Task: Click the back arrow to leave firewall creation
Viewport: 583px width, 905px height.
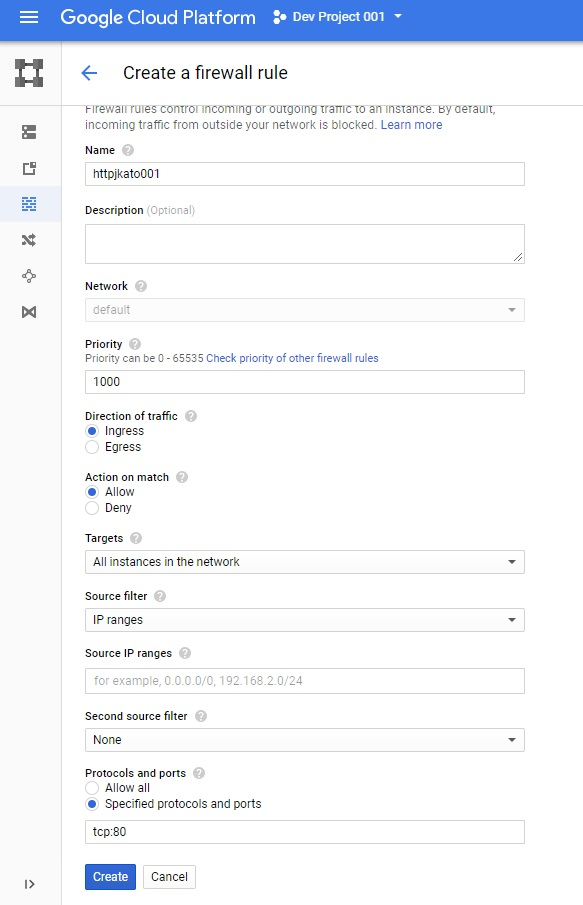Action: [x=87, y=73]
